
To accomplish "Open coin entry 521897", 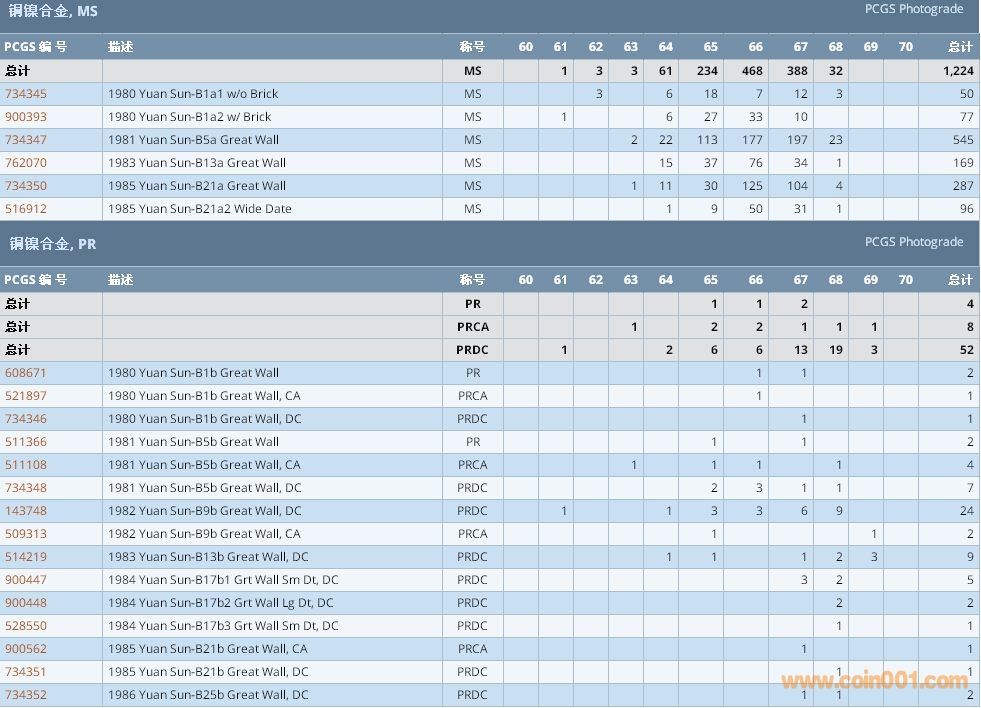I will [26, 396].
